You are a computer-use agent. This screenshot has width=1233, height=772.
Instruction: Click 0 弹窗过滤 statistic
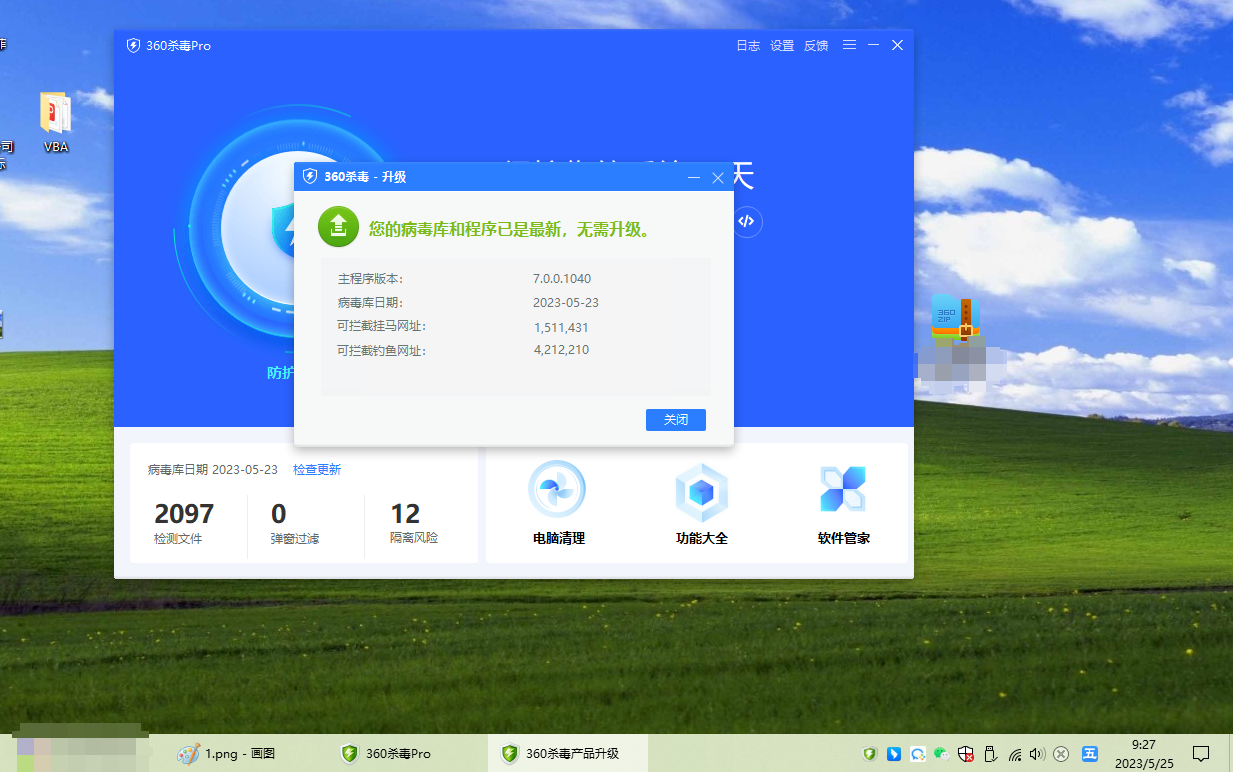coord(294,524)
